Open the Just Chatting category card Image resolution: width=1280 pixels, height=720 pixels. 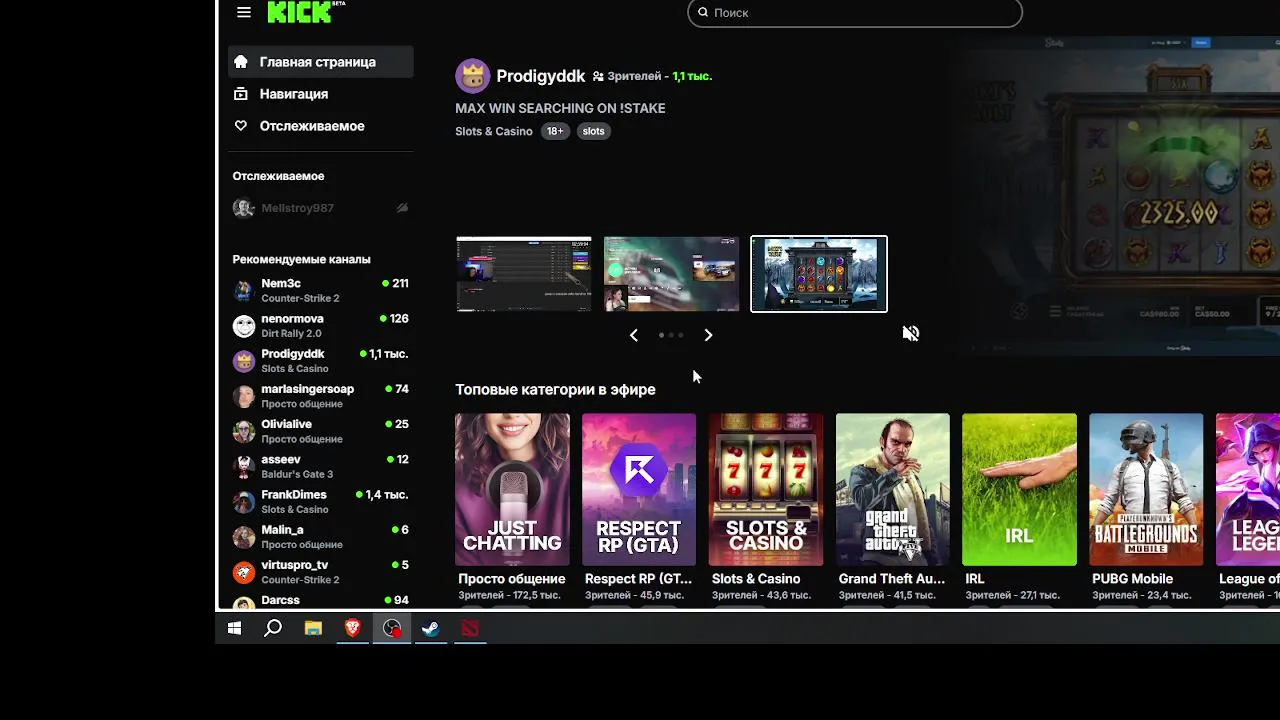[512, 489]
